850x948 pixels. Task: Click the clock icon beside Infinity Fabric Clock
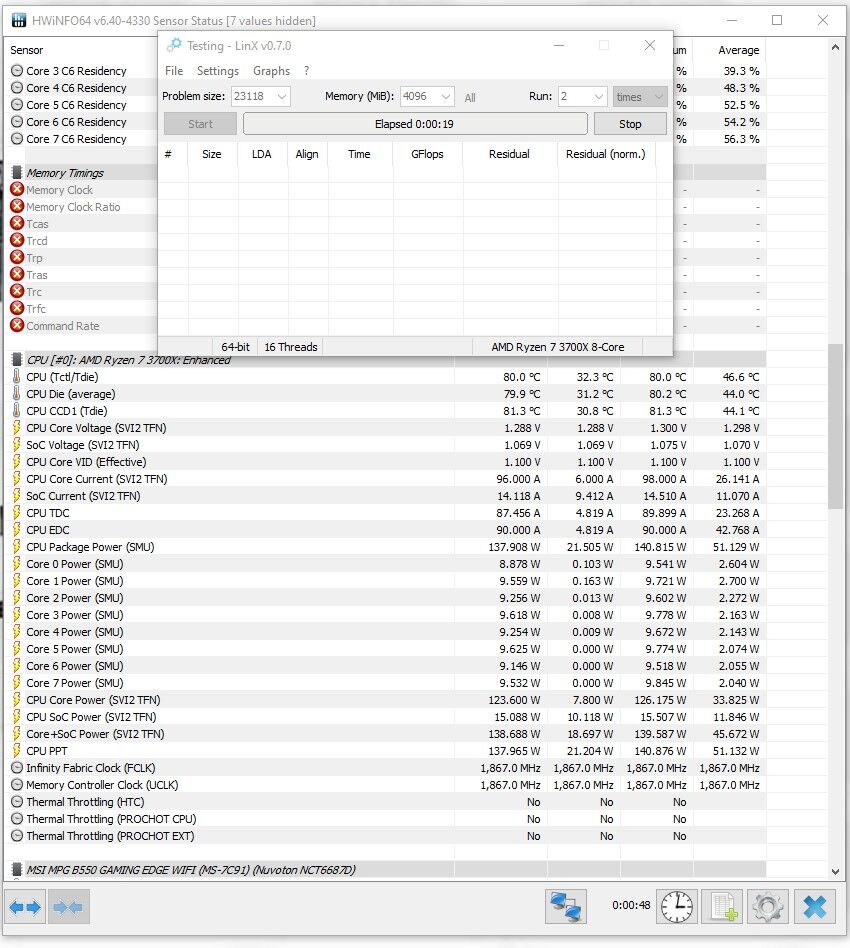click(17, 768)
